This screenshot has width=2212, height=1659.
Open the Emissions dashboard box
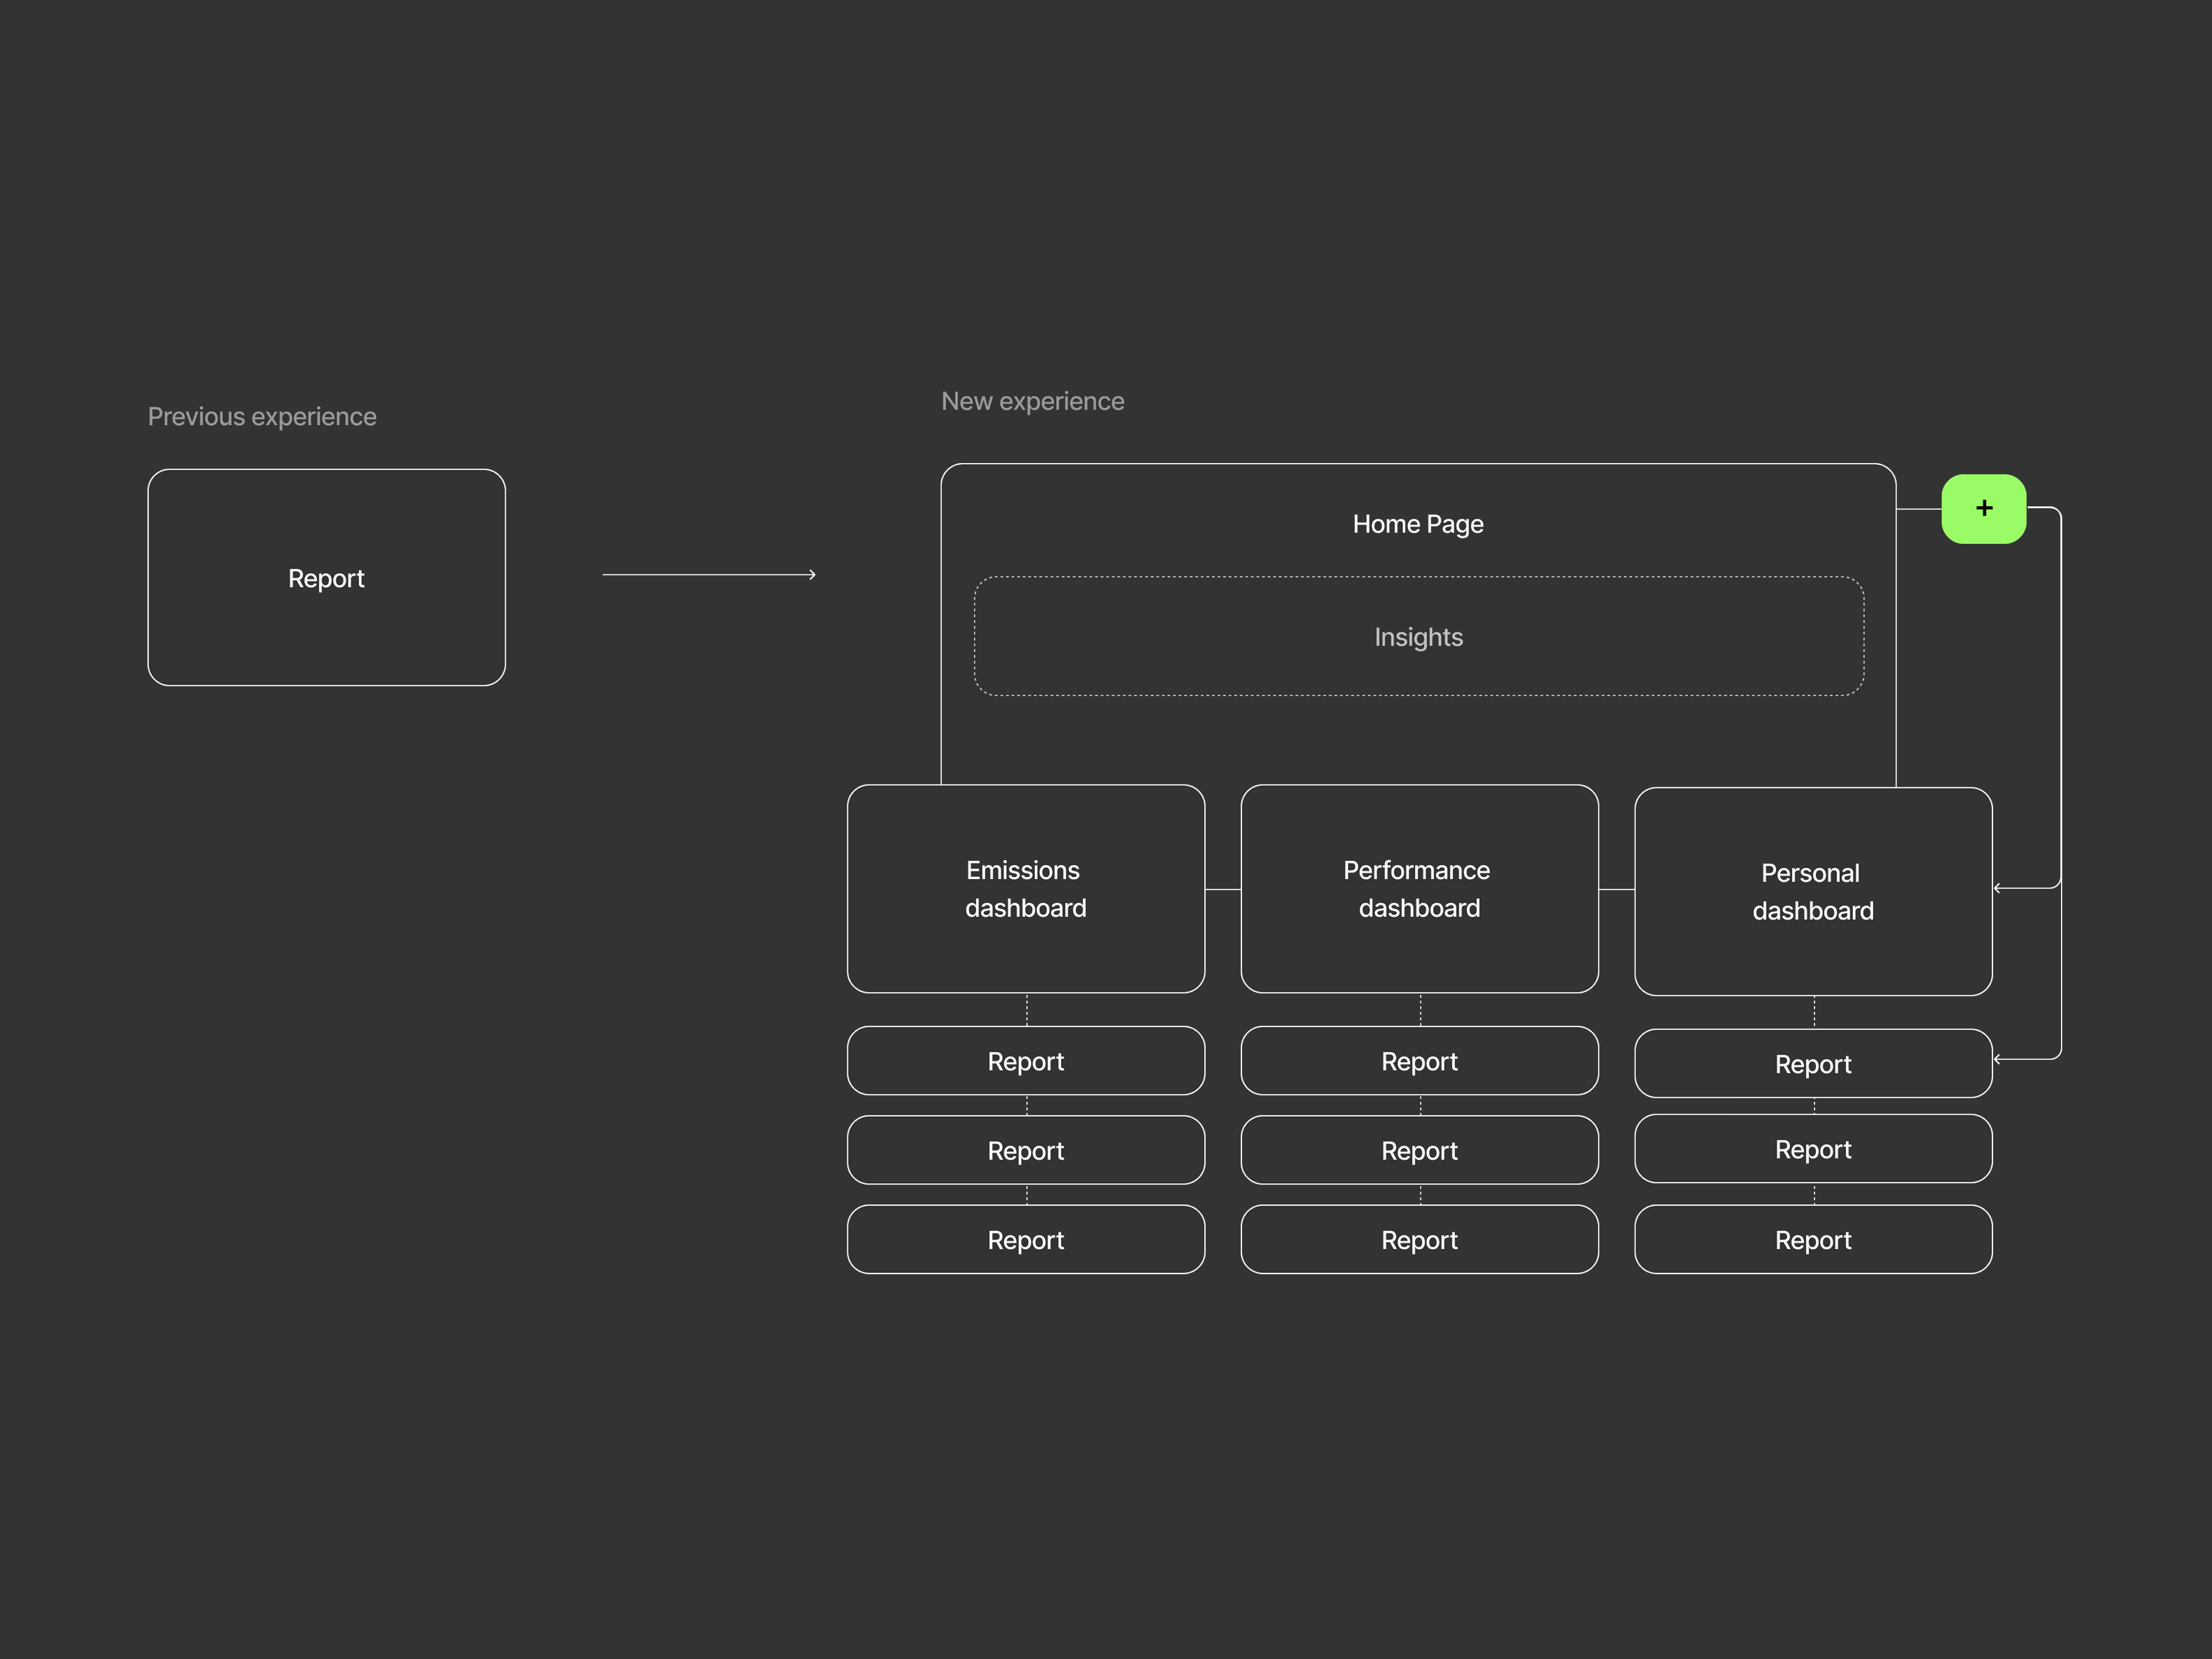[1025, 889]
